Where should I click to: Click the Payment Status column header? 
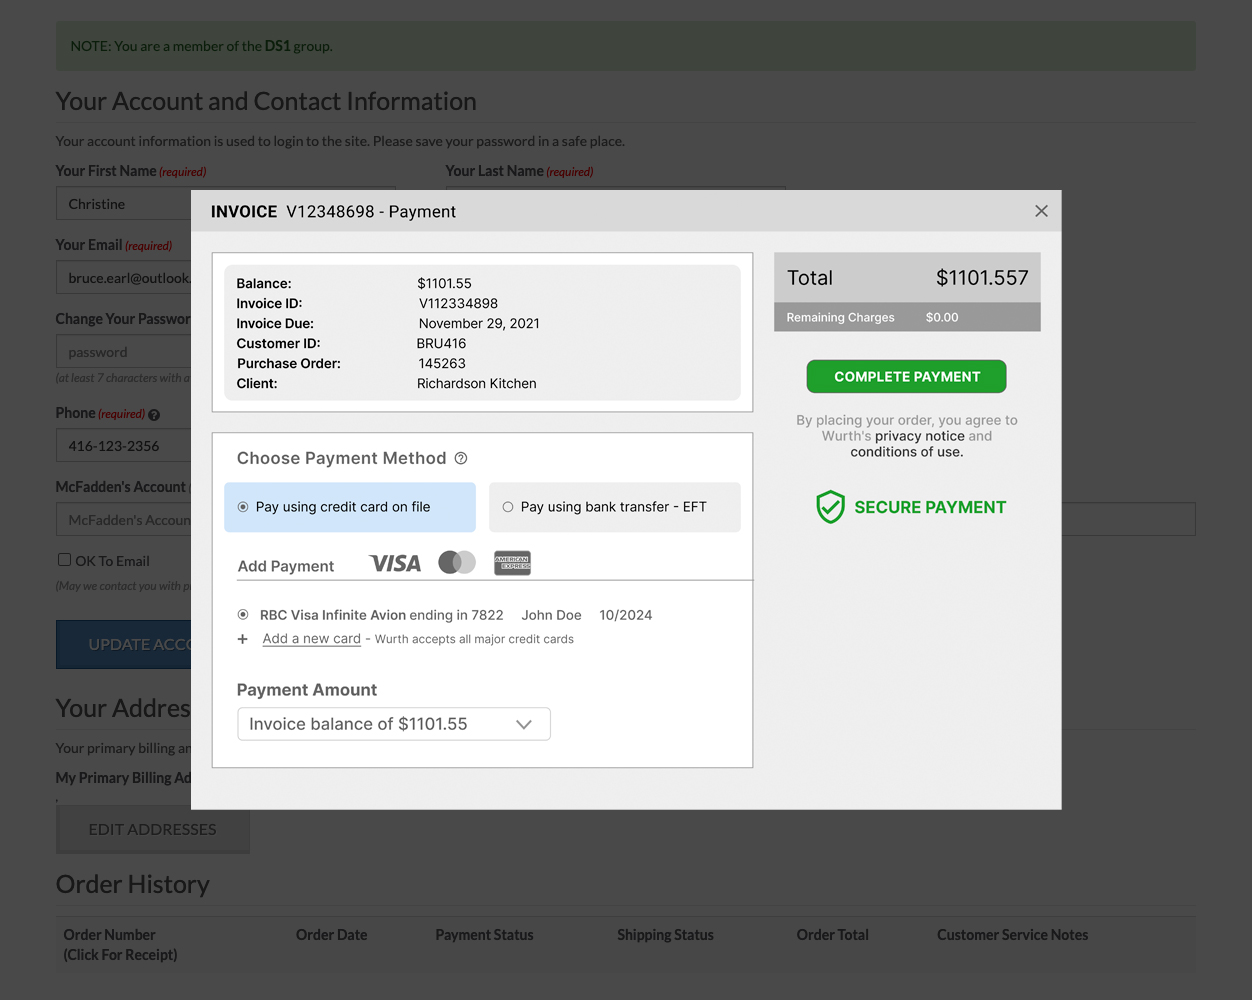tap(484, 935)
